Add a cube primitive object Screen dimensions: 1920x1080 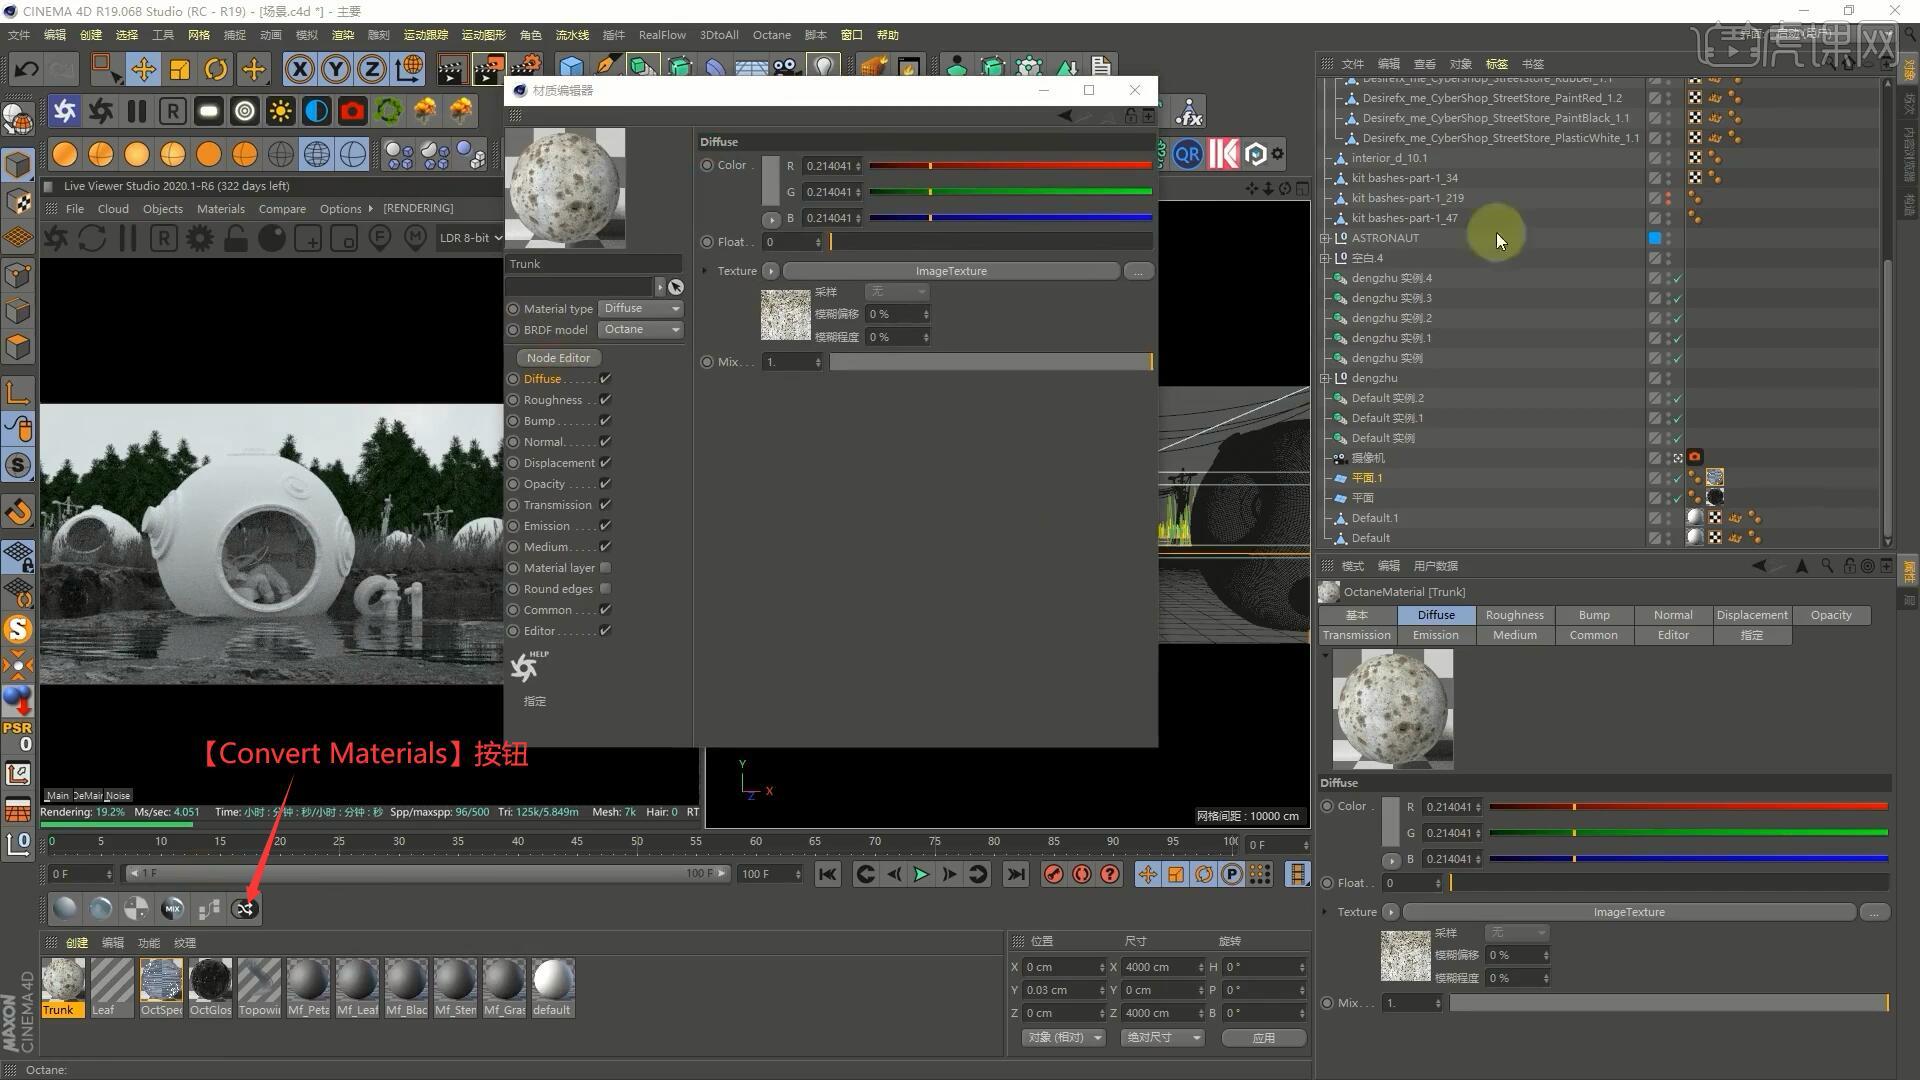click(571, 69)
